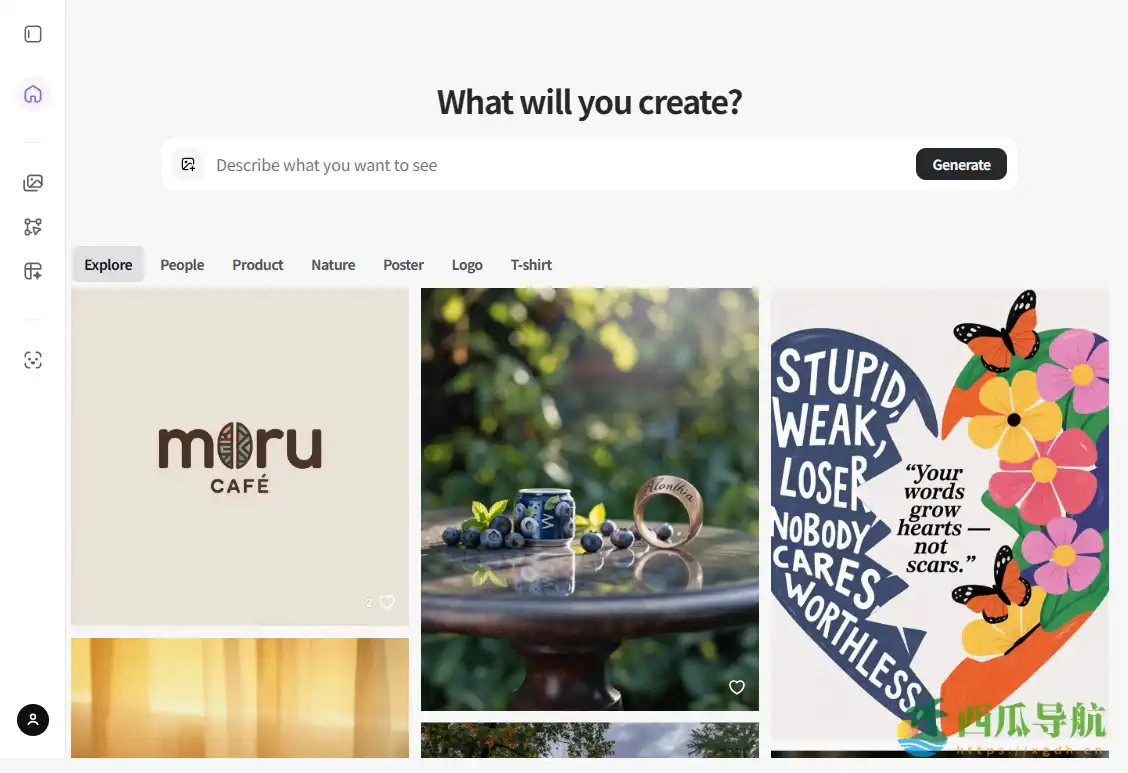
Task: Select the Explore tab
Action: tap(108, 265)
